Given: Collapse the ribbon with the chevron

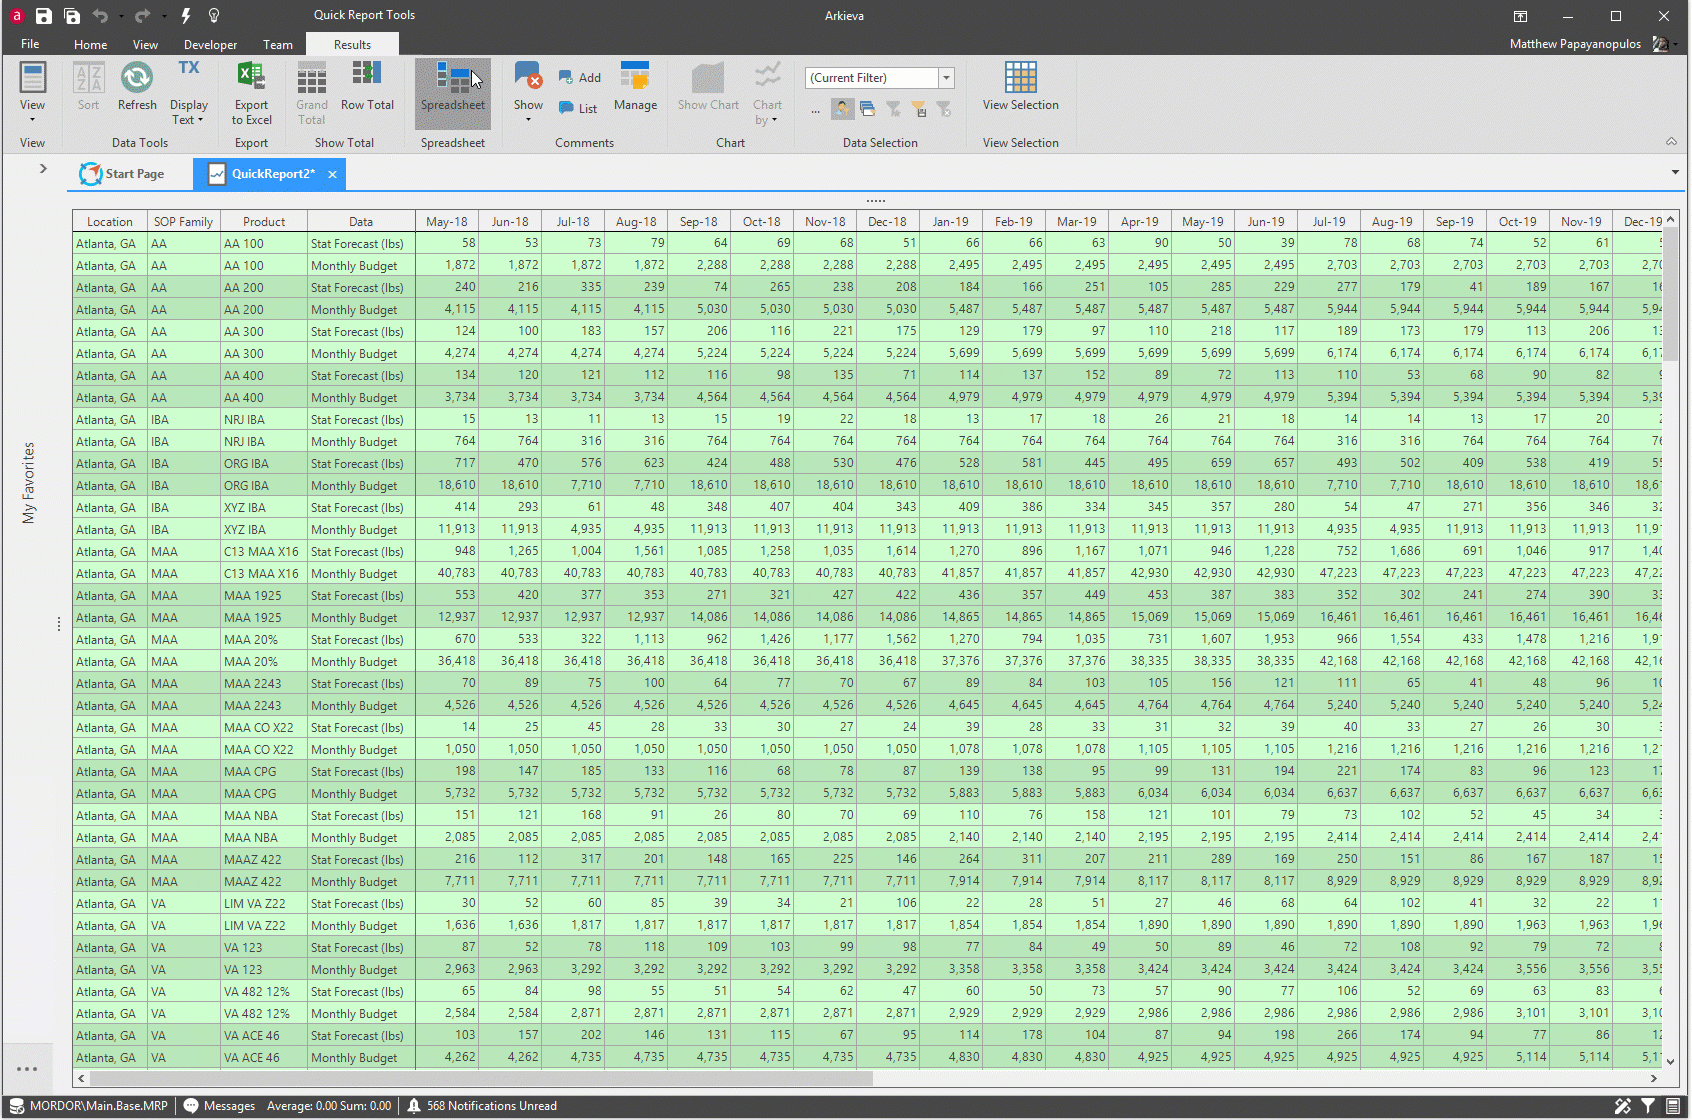Looking at the screenshot, I should [1671, 142].
